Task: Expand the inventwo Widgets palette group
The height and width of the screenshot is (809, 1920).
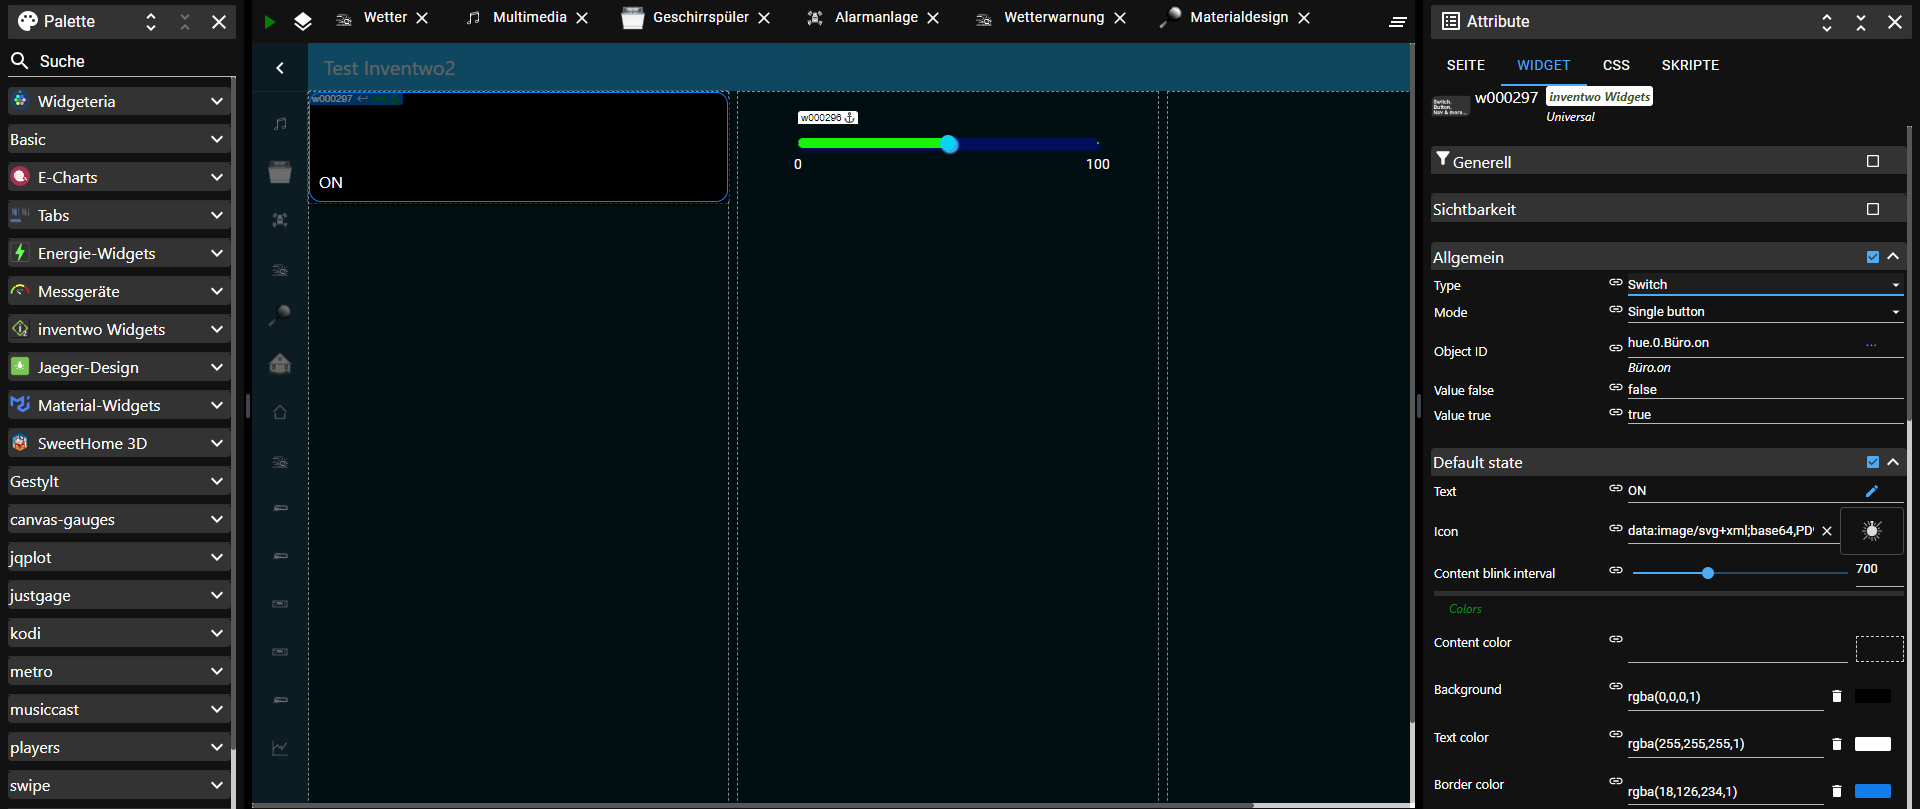Action: point(119,329)
